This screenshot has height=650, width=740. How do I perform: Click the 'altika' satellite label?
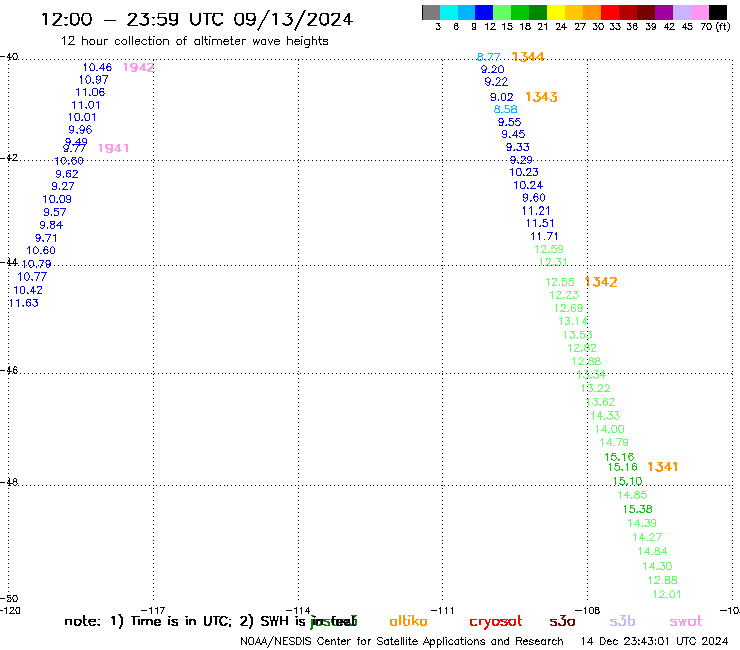pyautogui.click(x=408, y=621)
